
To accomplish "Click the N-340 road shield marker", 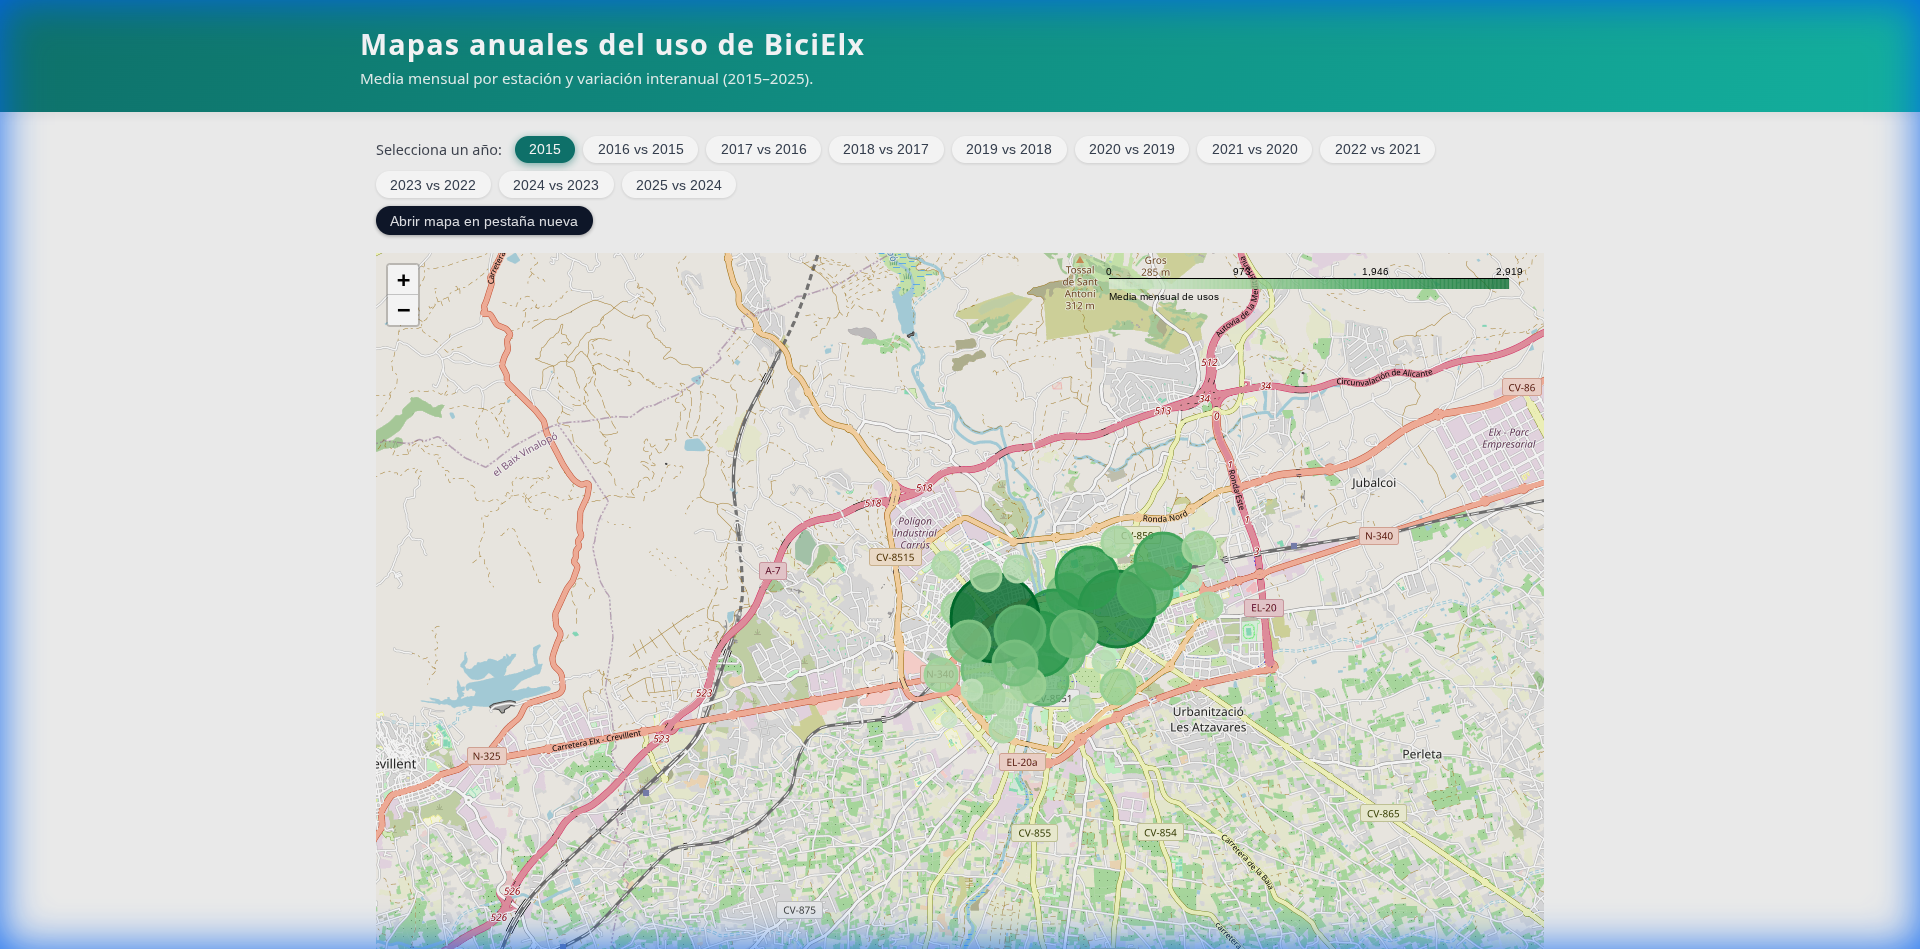I will click(1379, 536).
